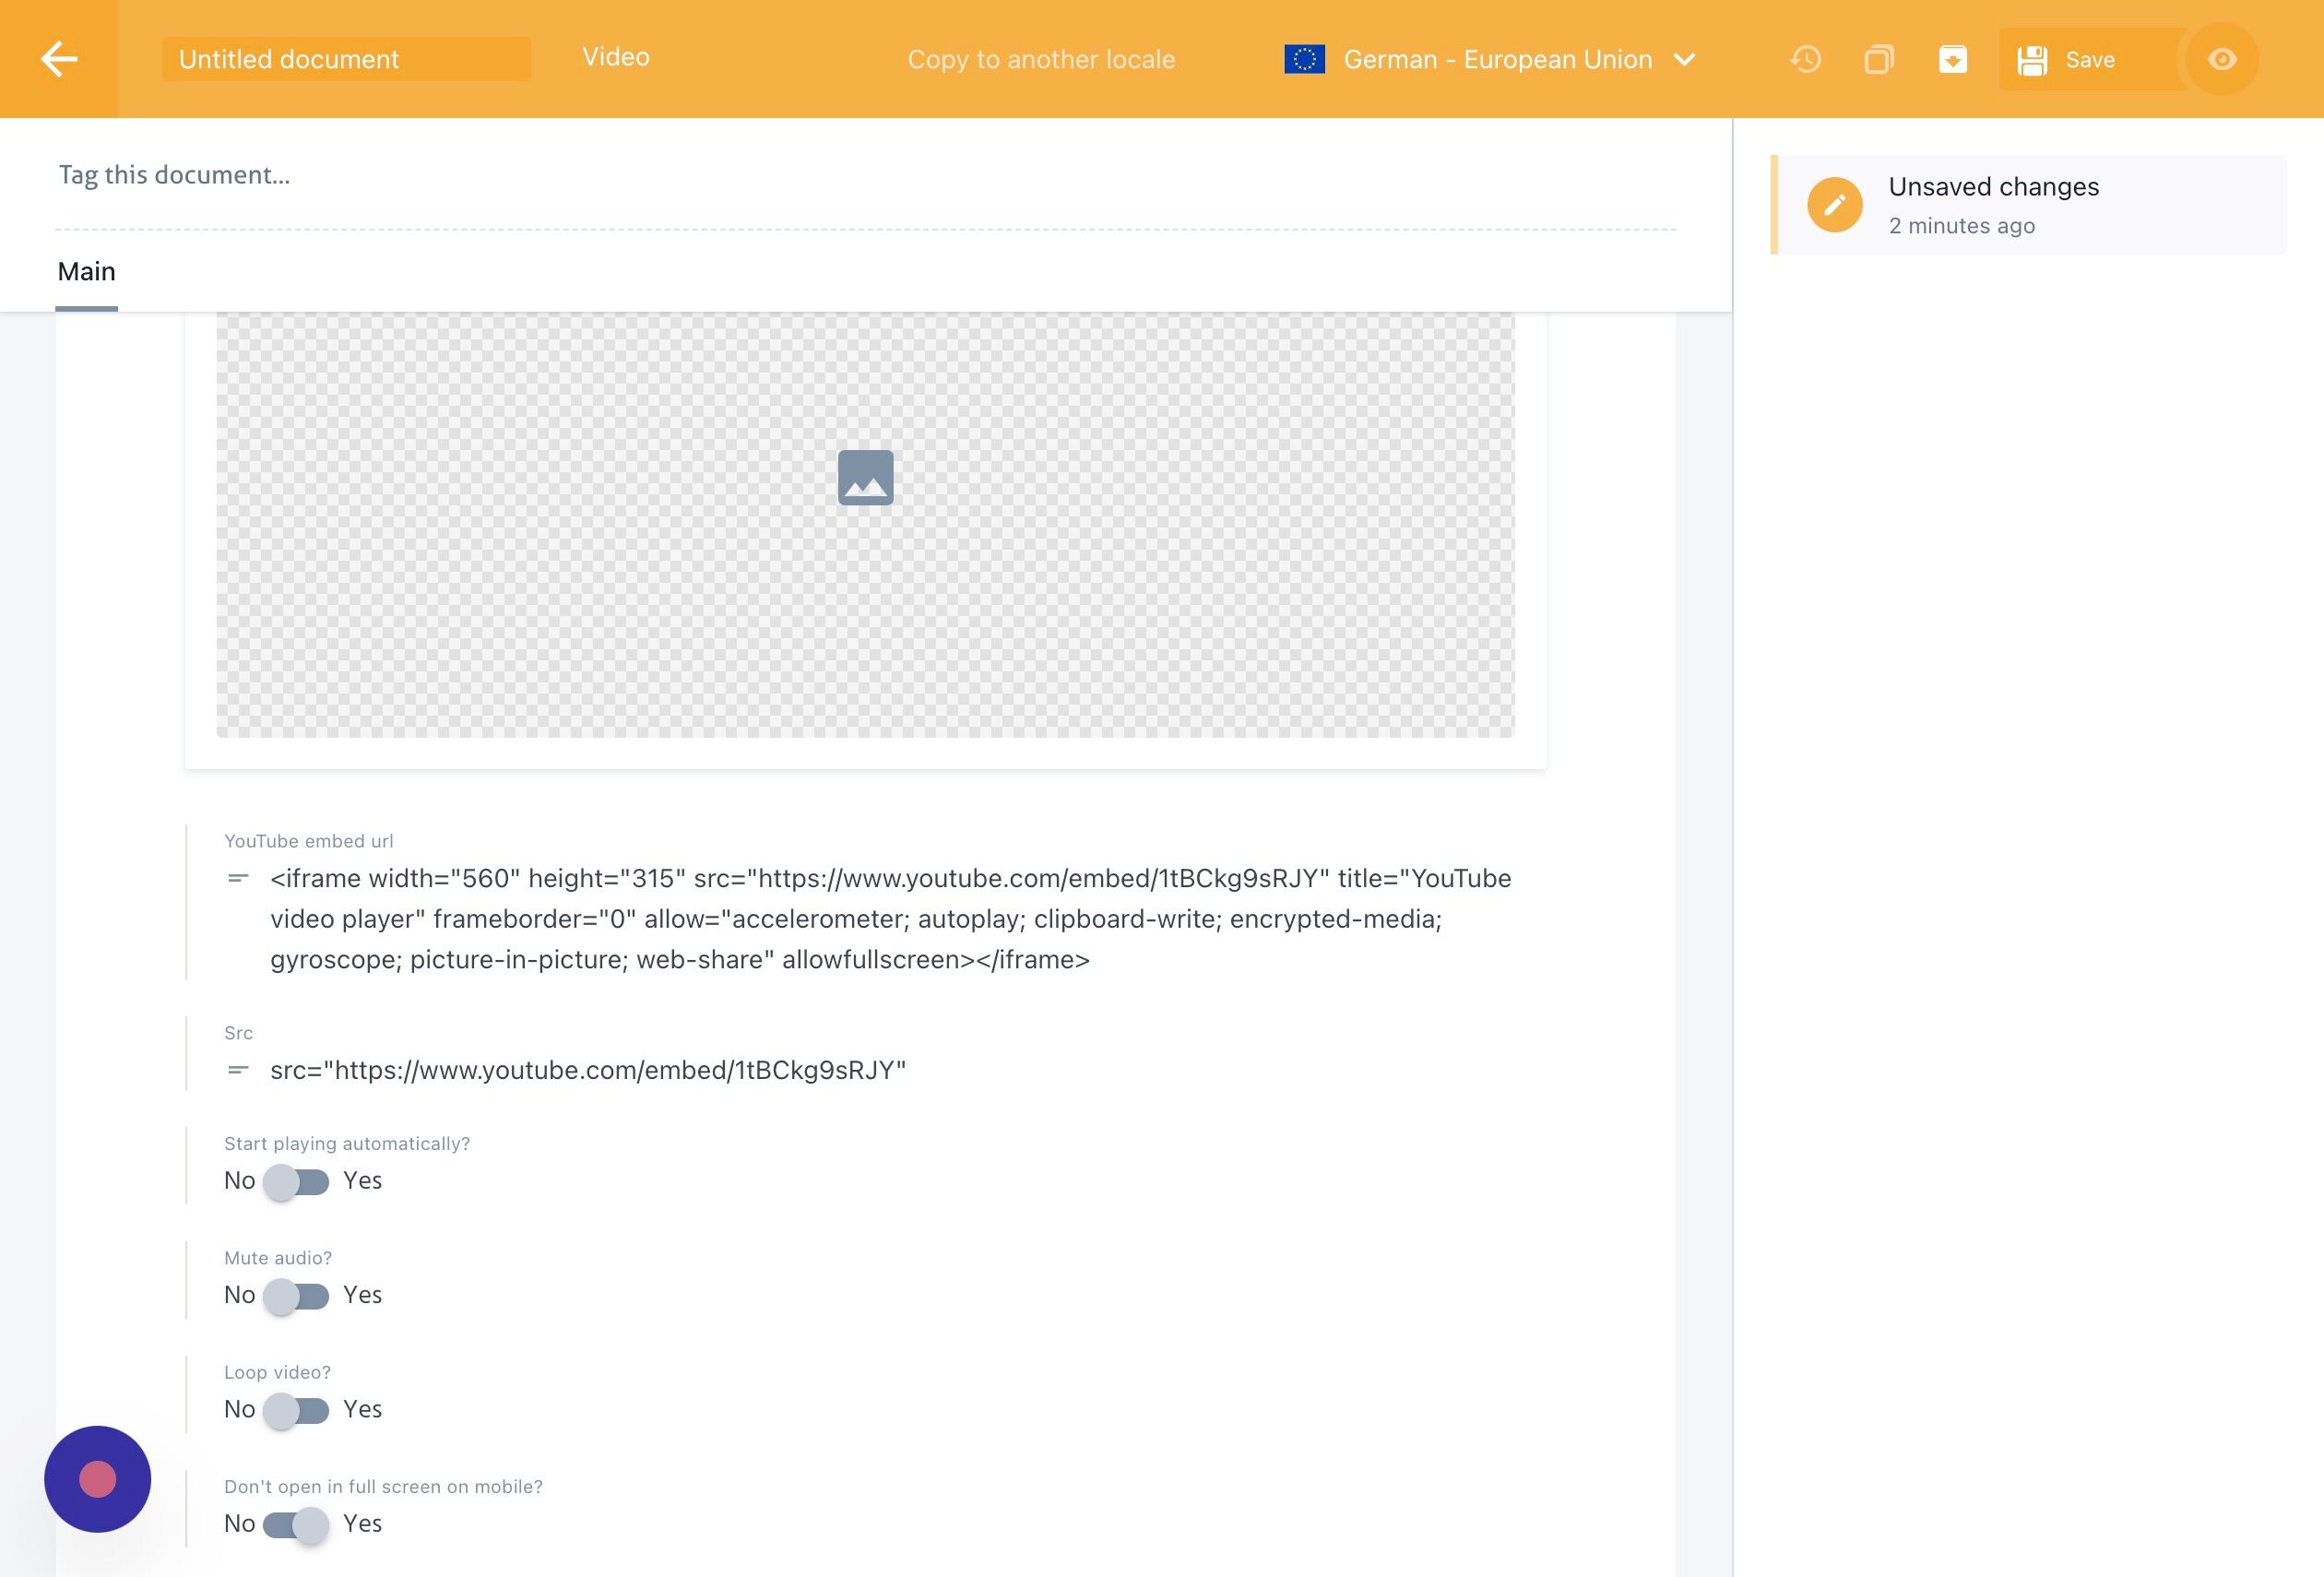Enable Start playing automatically toggle
Screen dimensions: 2324x1577
coord(296,1181)
